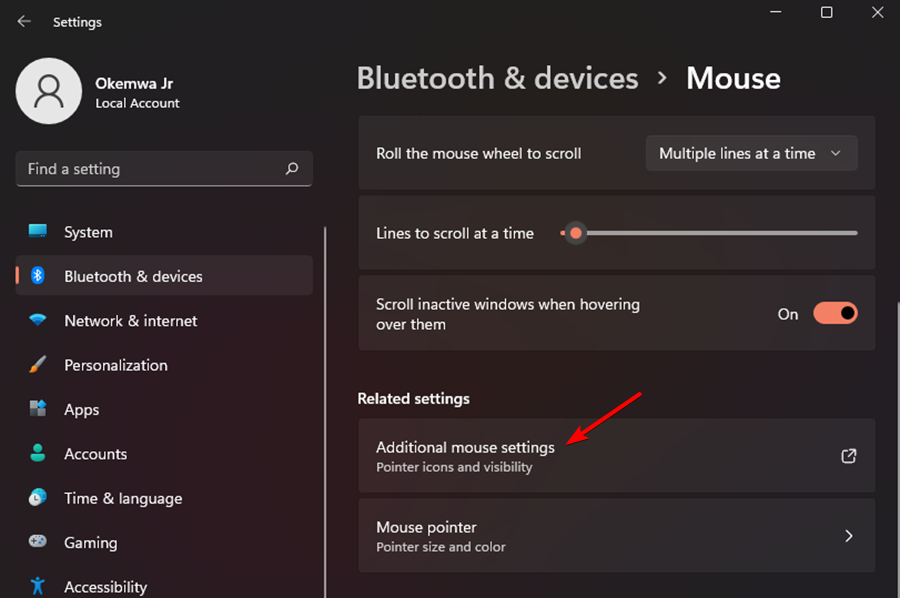The image size is (900, 598).
Task: Click the Accounts person icon
Action: pyautogui.click(x=38, y=454)
